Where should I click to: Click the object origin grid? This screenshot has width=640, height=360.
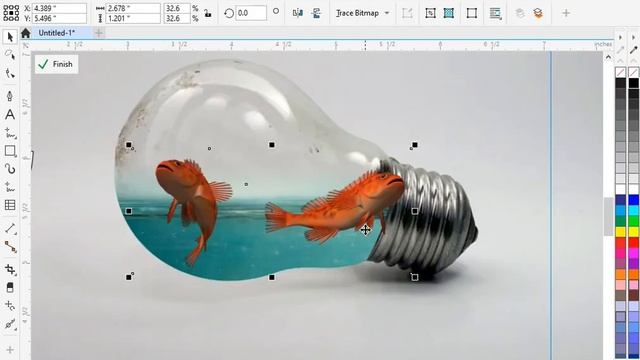(x=11, y=13)
